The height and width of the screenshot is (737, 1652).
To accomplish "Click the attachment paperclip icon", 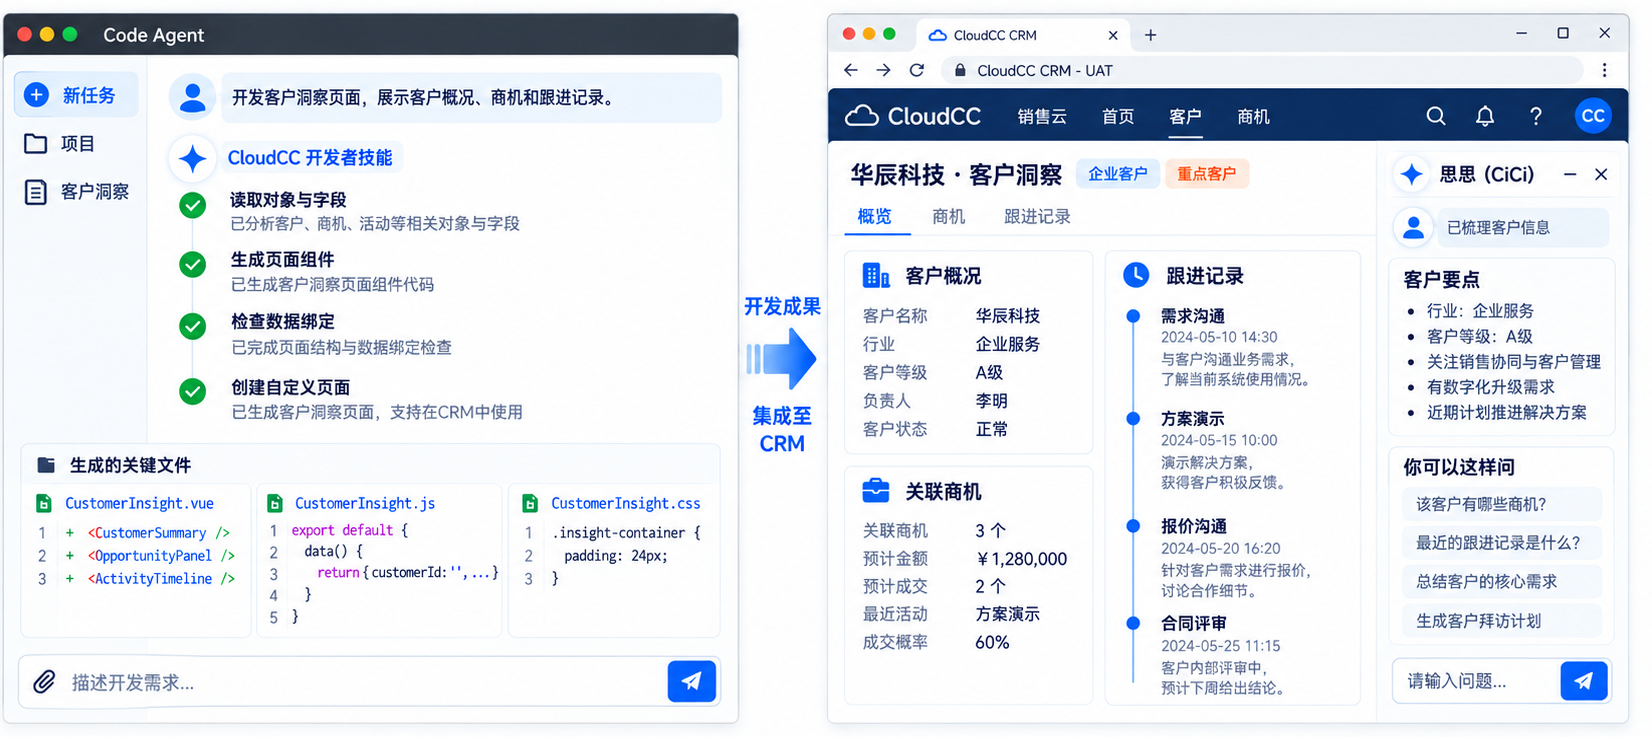I will (x=44, y=682).
